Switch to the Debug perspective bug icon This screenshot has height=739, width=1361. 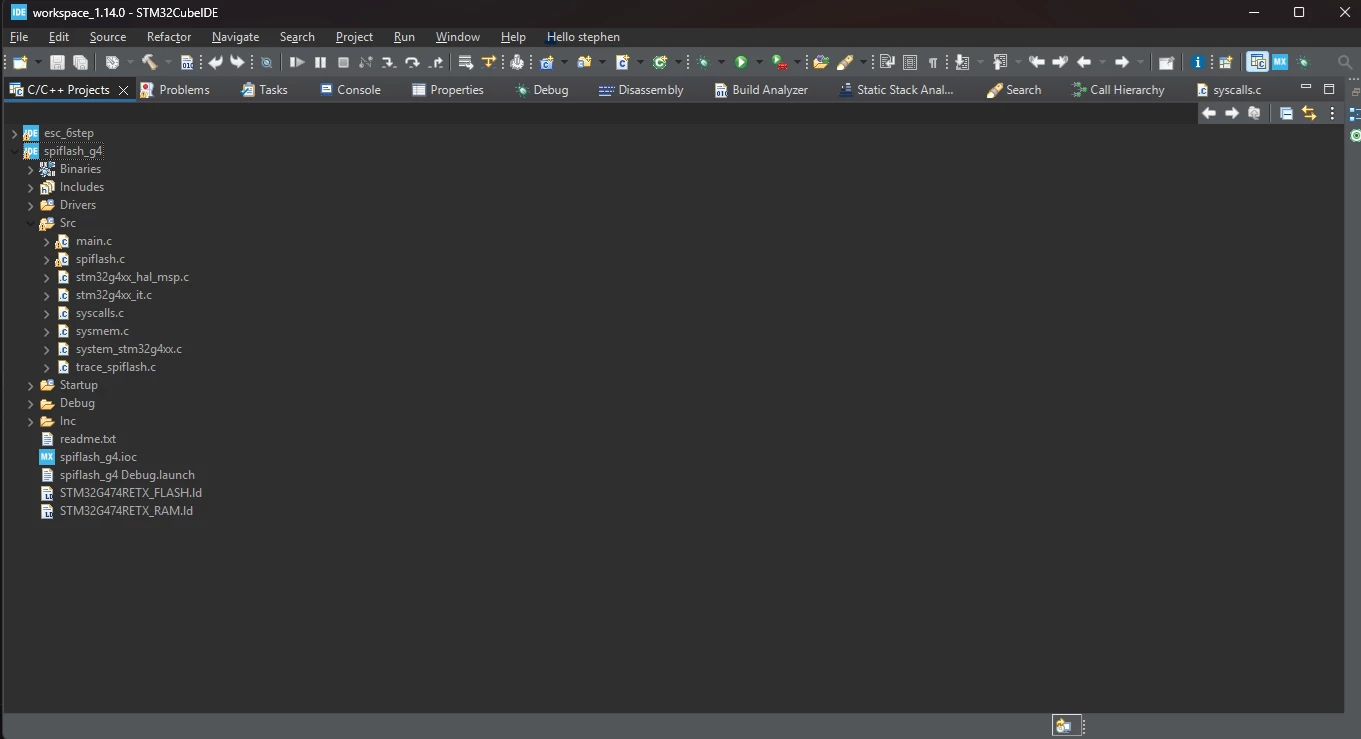pyautogui.click(x=1302, y=62)
